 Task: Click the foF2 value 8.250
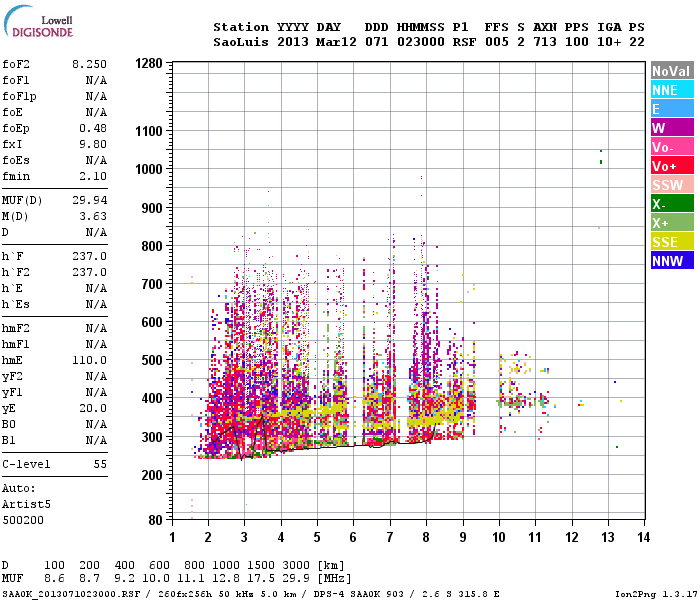(89, 64)
